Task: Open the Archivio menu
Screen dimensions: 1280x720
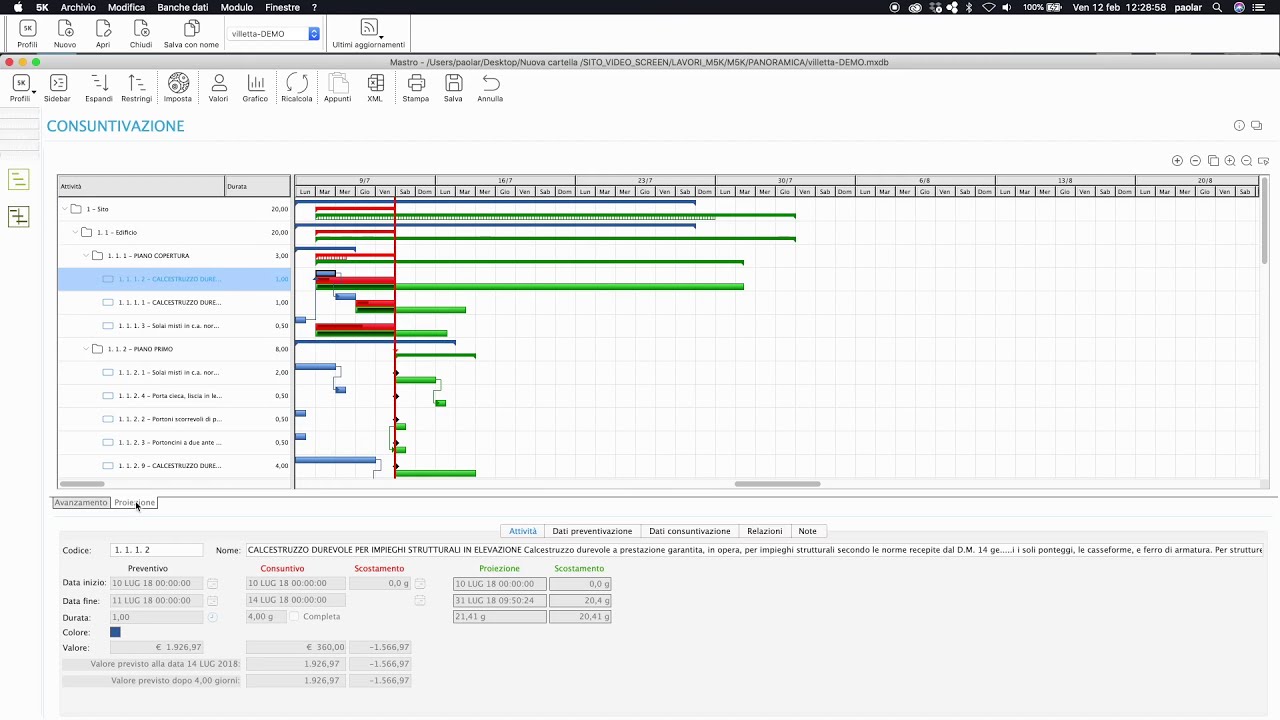Action: click(x=79, y=7)
